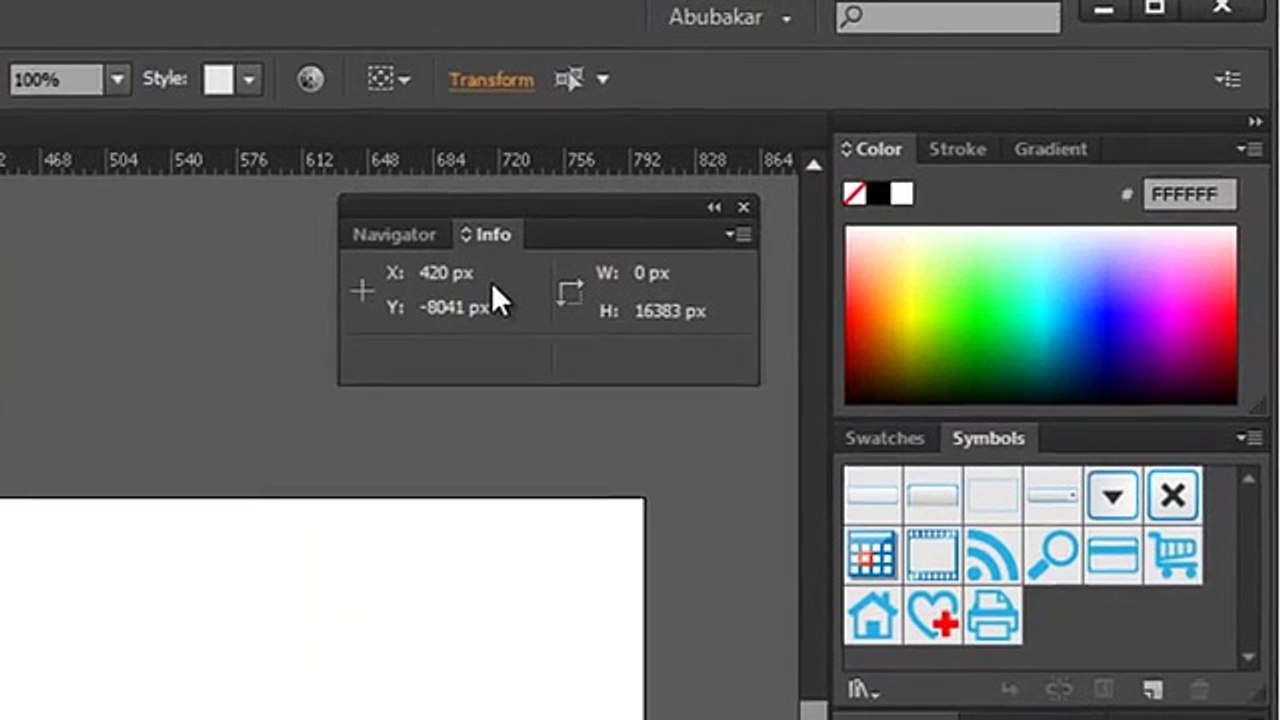Click the Style swatch preview

click(x=219, y=79)
